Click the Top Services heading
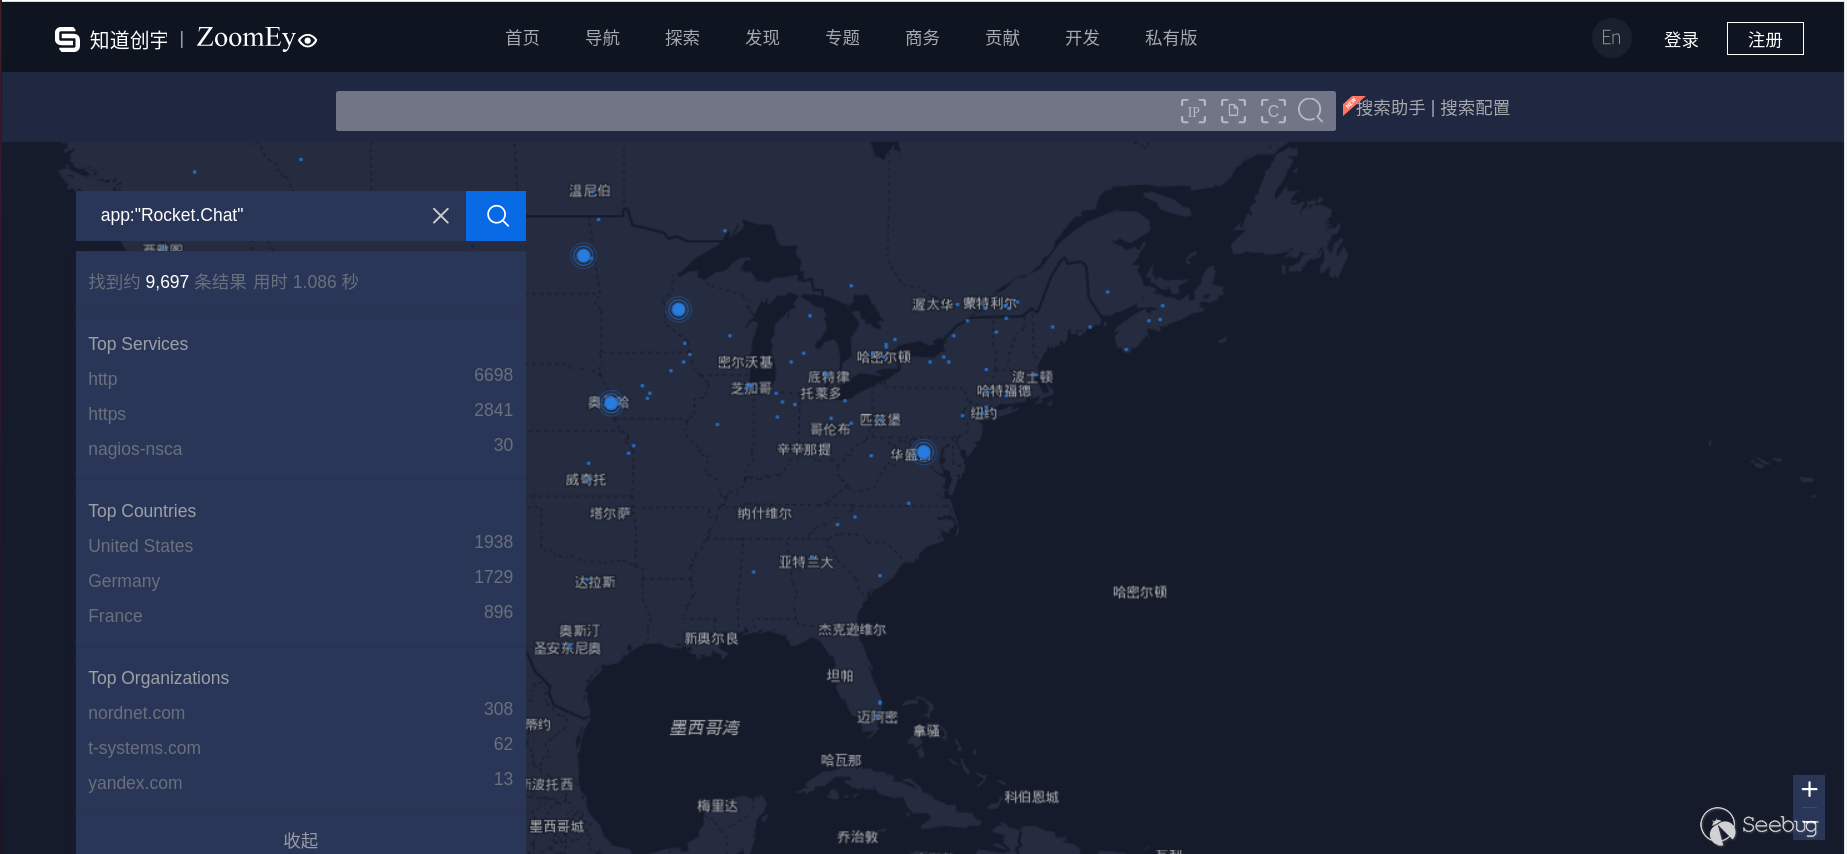The height and width of the screenshot is (854, 1847). point(138,344)
